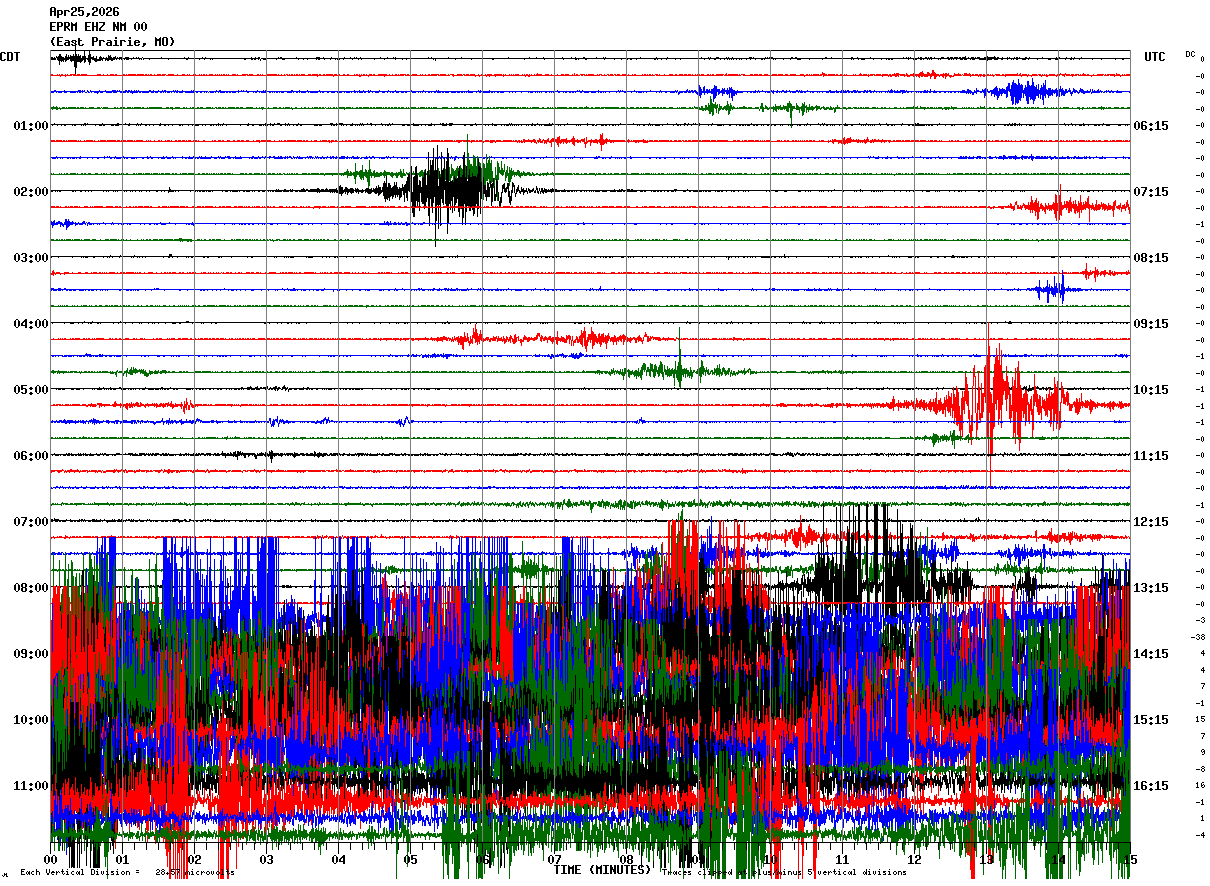Click minute tick label 00 on the axis
Viewport: 1210px width, 886px height.
click(x=50, y=860)
